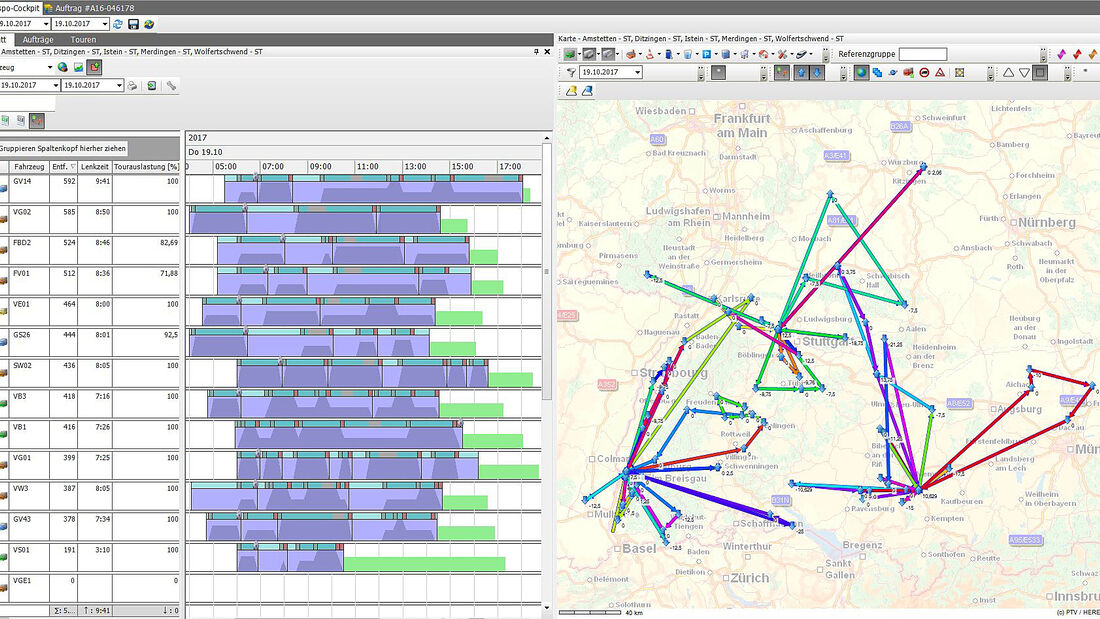
Task: Click the printer icon in the left panel
Action: tap(132, 86)
